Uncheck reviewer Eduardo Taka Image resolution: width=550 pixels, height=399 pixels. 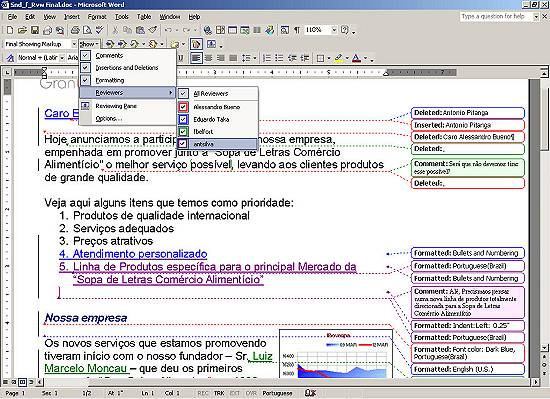pyautogui.click(x=183, y=119)
